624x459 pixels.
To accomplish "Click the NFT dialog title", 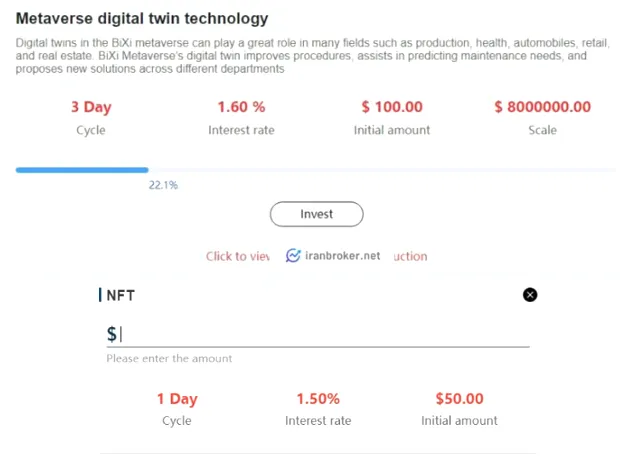I will [x=121, y=295].
